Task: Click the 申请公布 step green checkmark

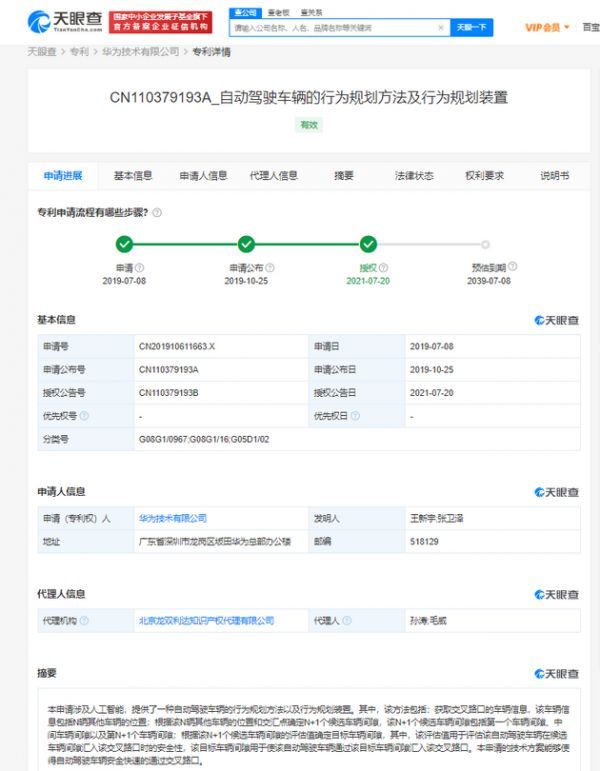Action: click(x=246, y=244)
